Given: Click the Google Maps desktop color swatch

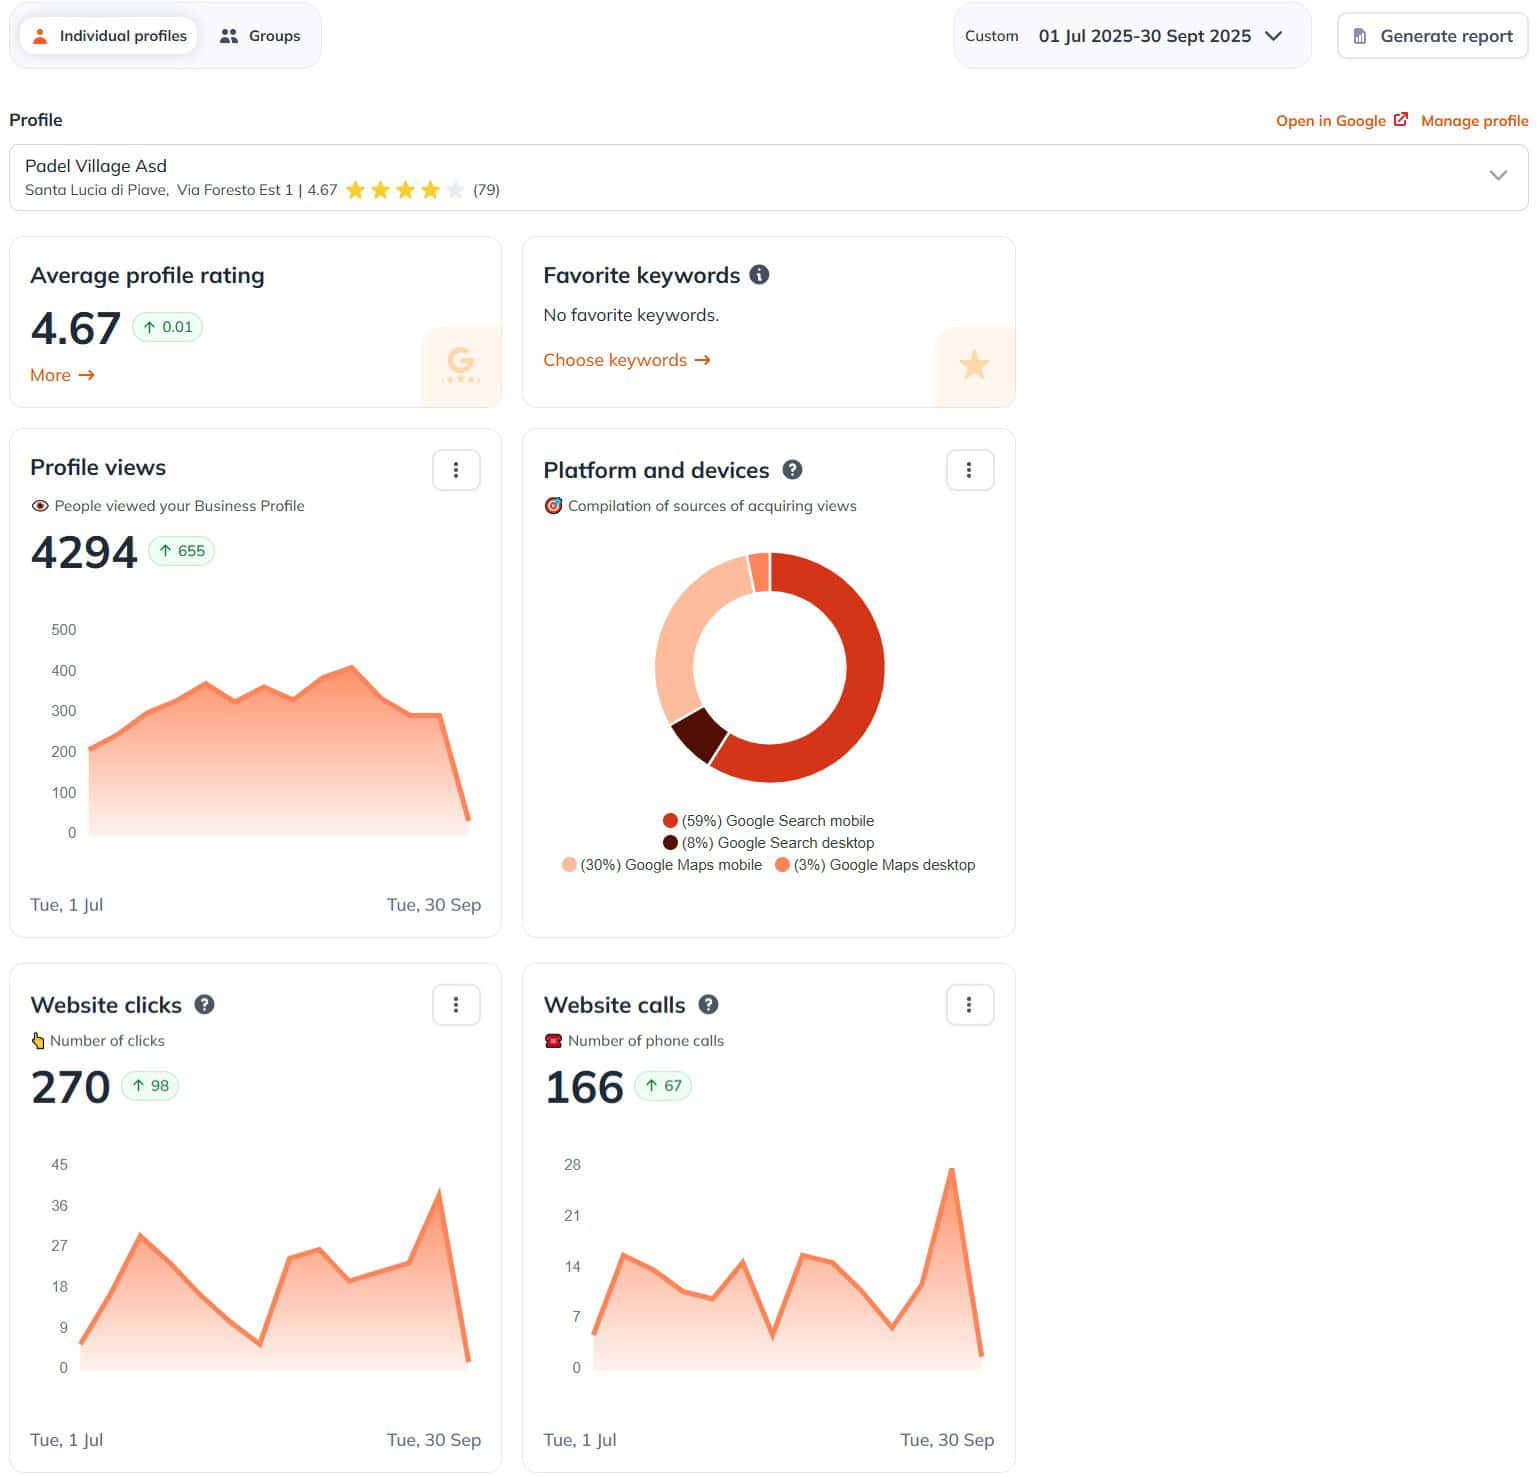Looking at the screenshot, I should point(782,865).
